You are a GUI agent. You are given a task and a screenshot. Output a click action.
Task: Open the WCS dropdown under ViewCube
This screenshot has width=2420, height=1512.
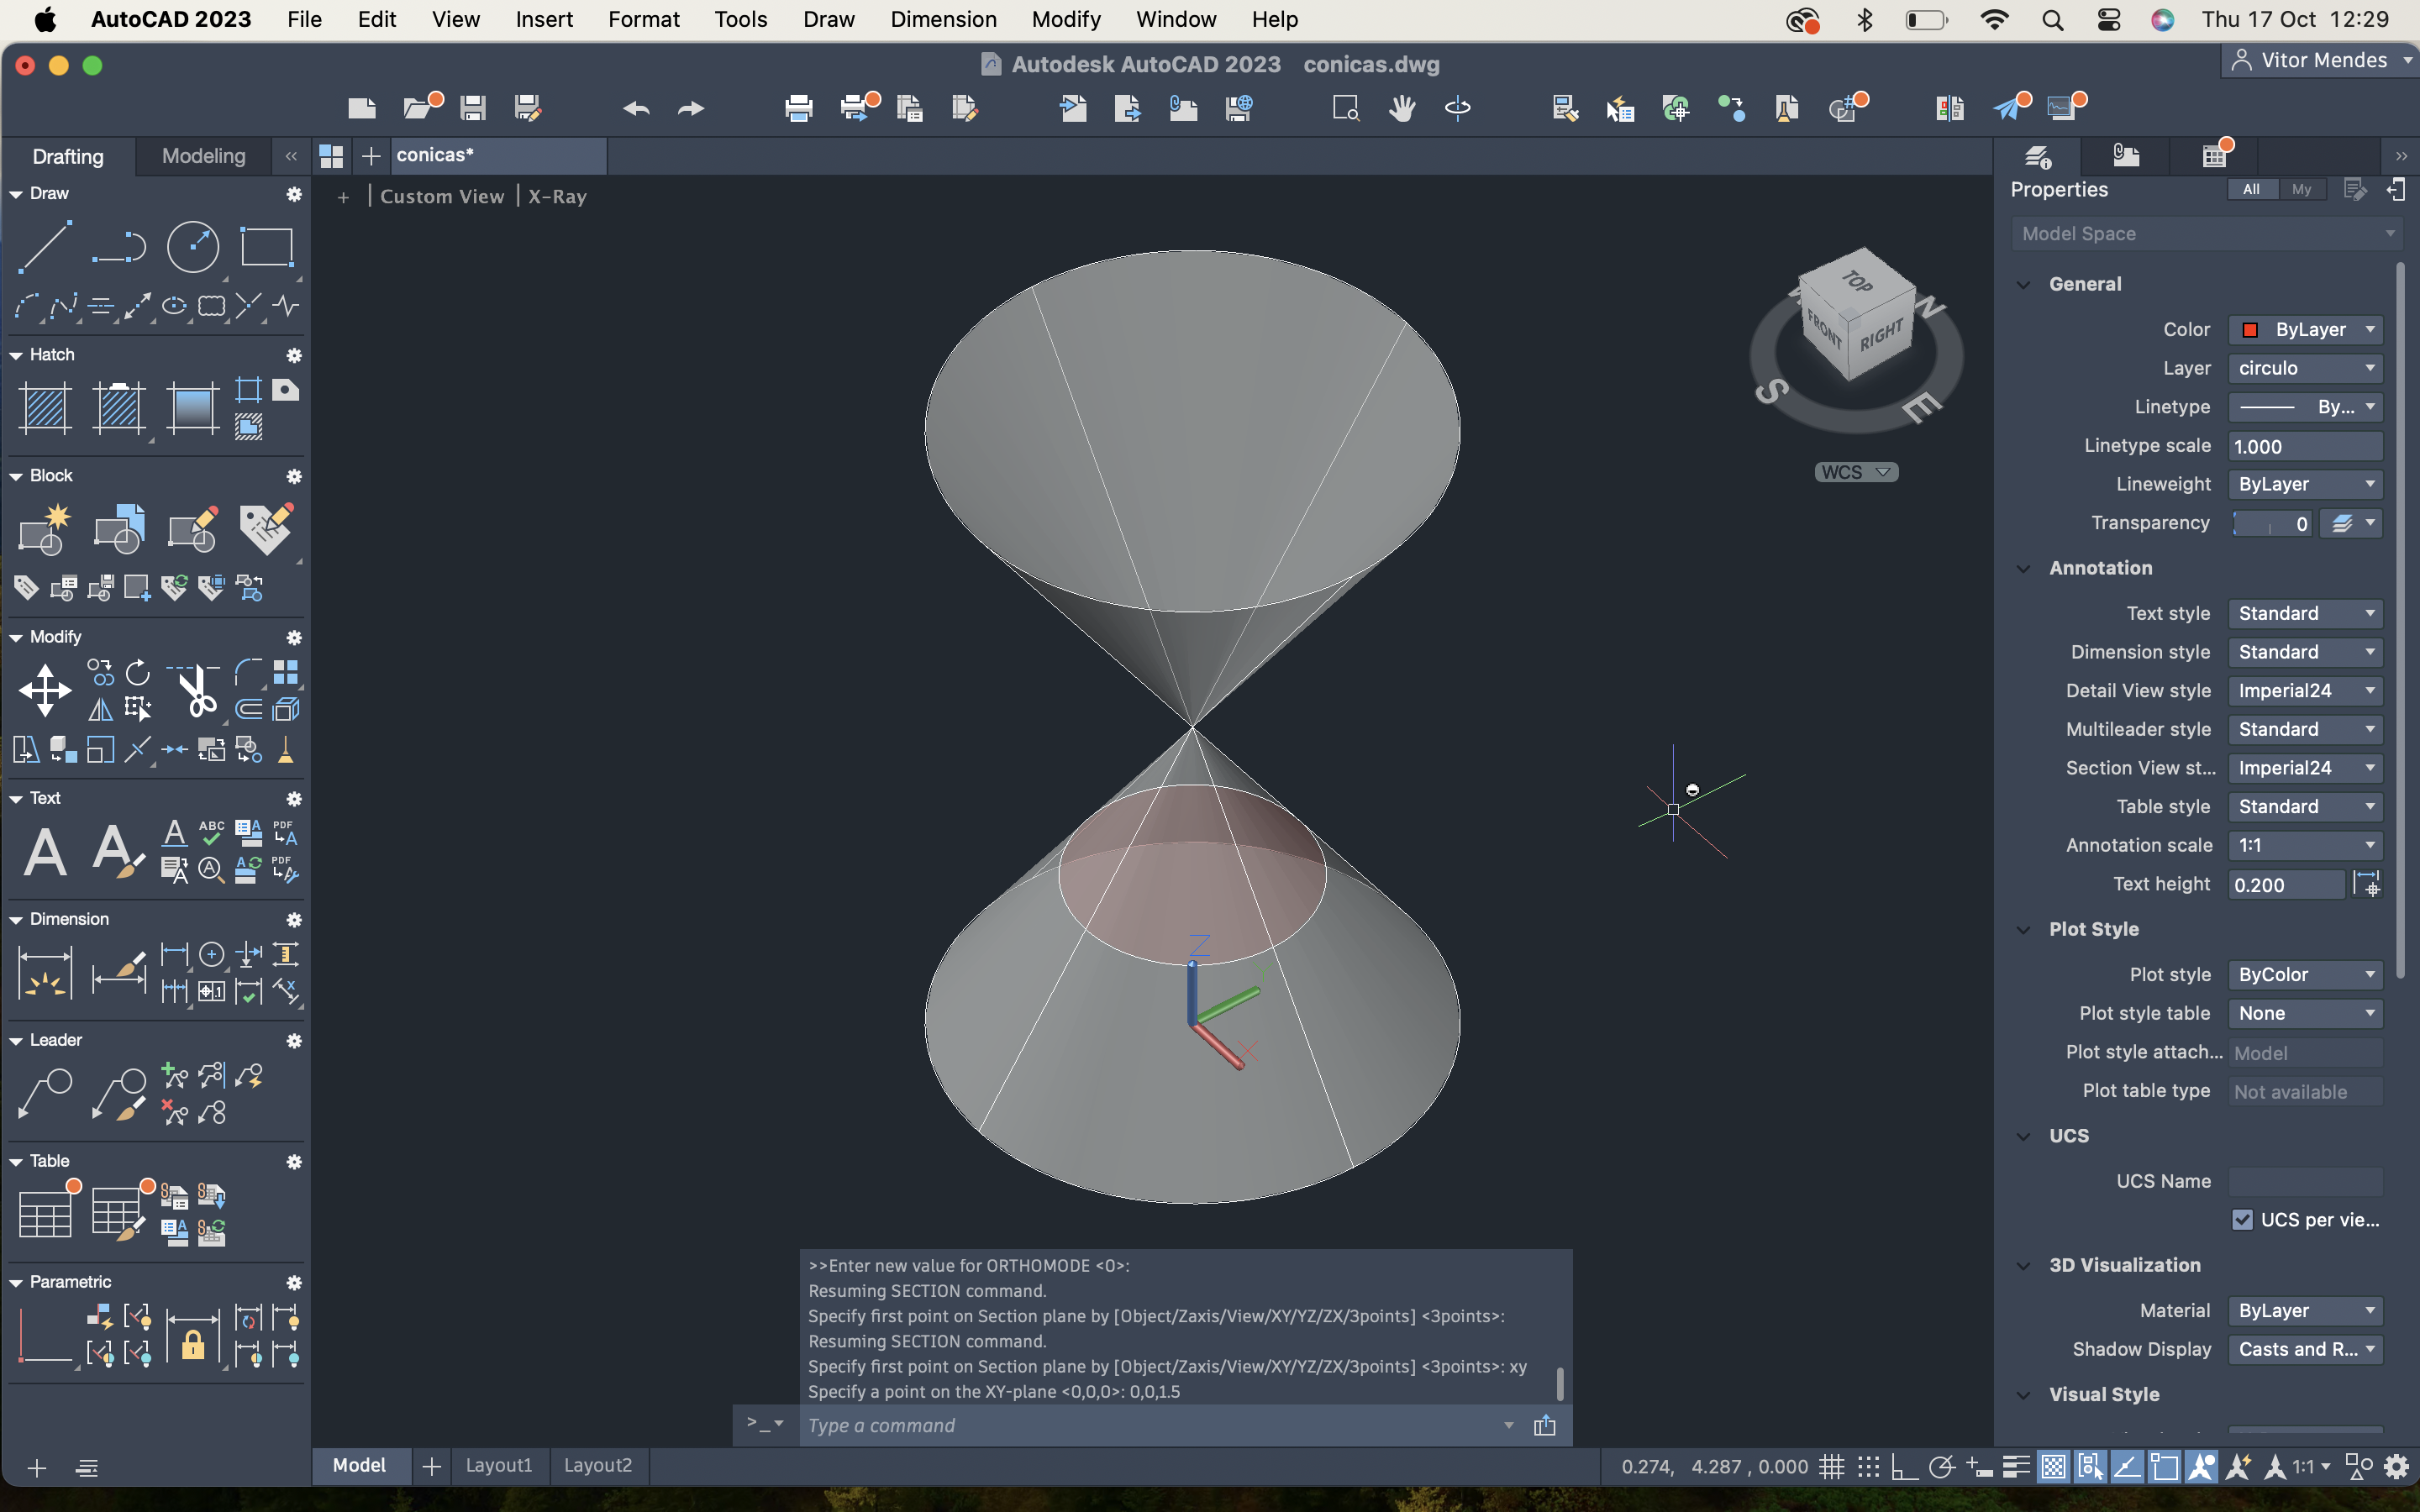tap(1856, 472)
